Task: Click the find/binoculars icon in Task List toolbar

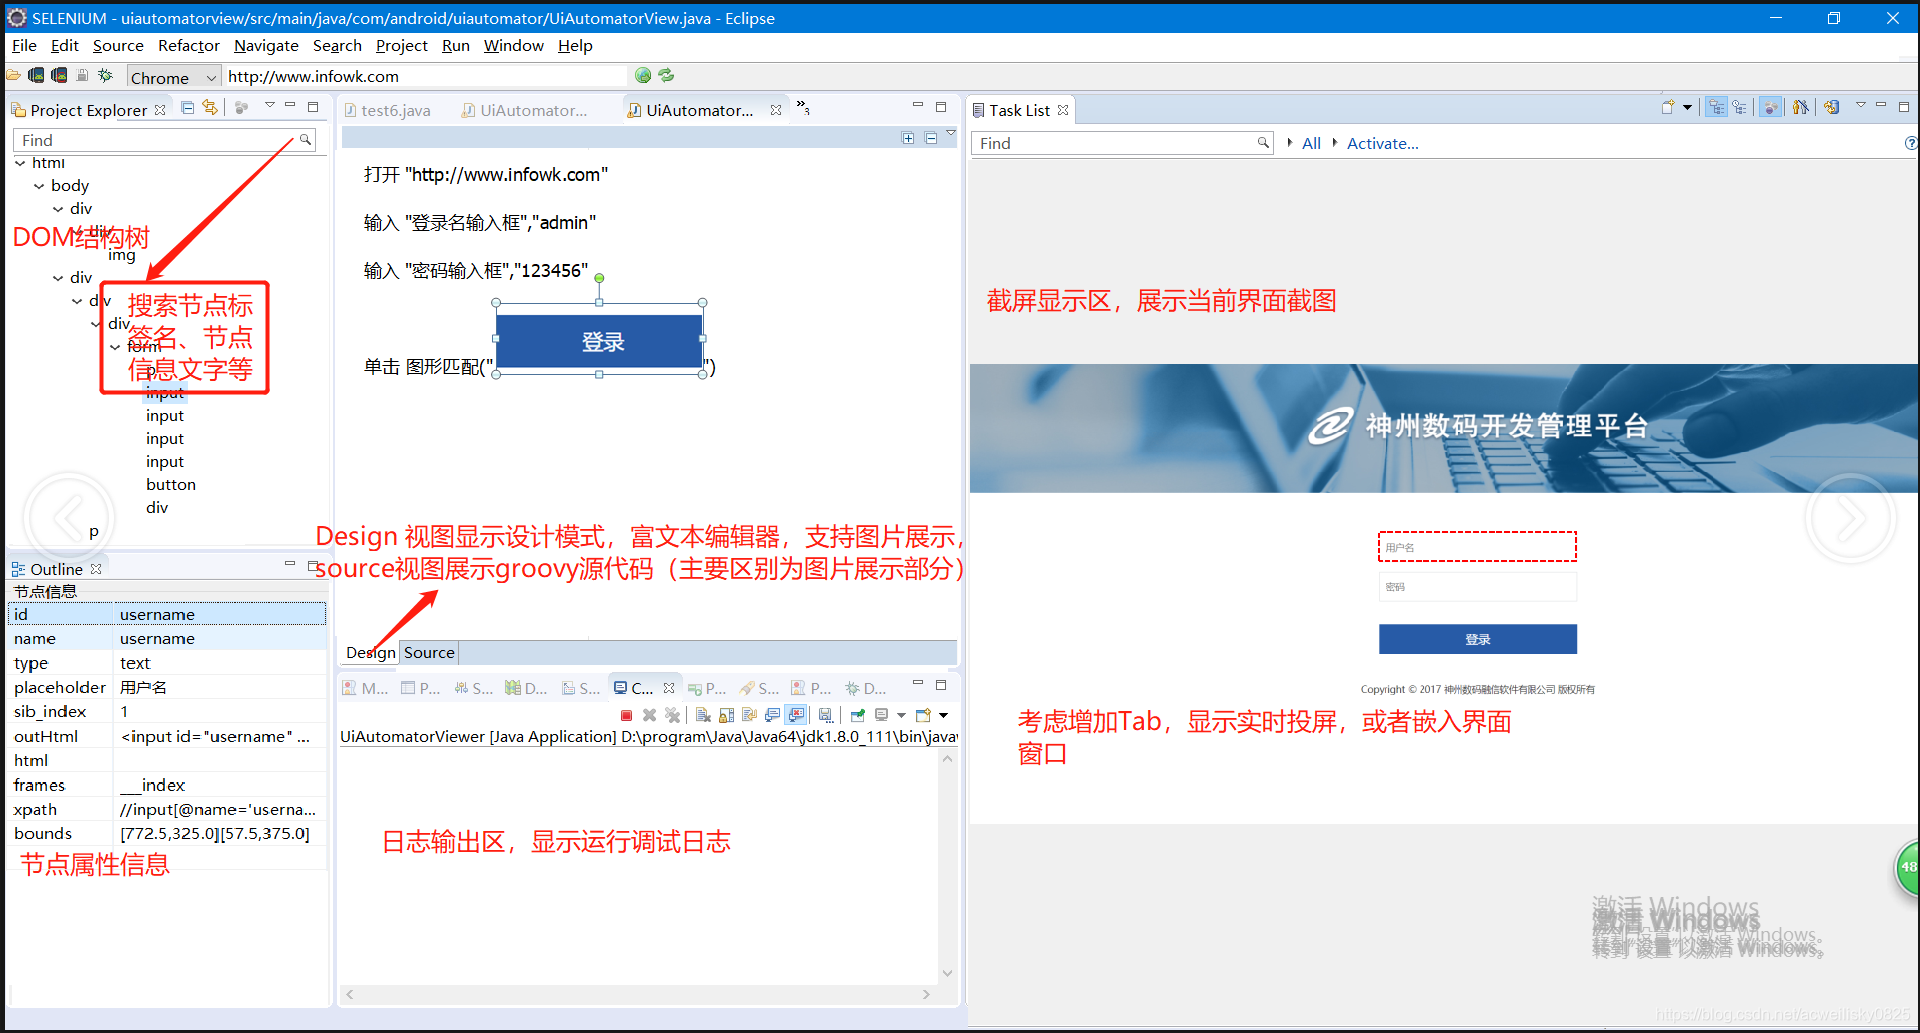Action: (1800, 108)
